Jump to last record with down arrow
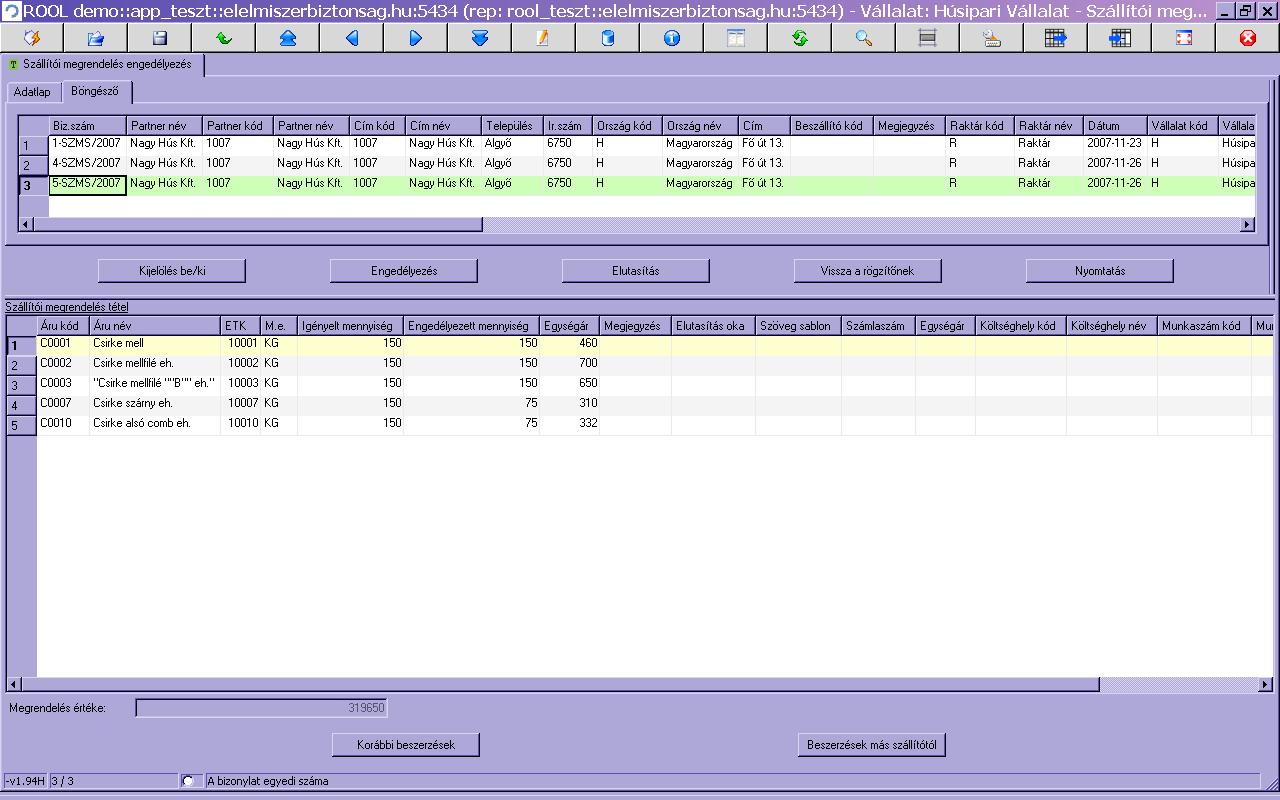 pyautogui.click(x=480, y=38)
